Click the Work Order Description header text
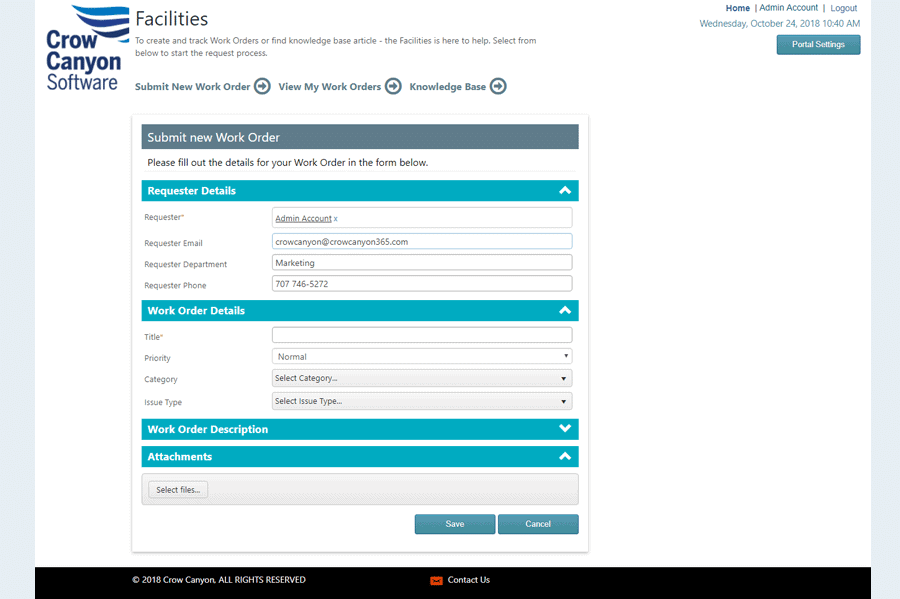Viewport: 900px width, 599px height. point(208,429)
